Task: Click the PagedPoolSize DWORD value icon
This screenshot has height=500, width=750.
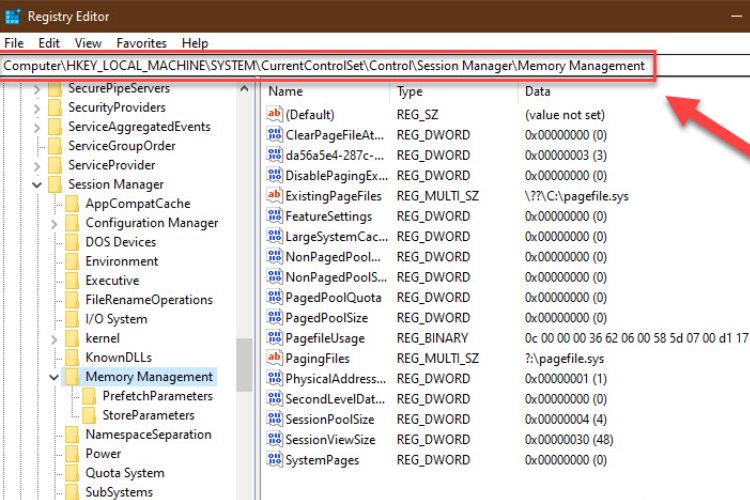Action: click(x=275, y=317)
